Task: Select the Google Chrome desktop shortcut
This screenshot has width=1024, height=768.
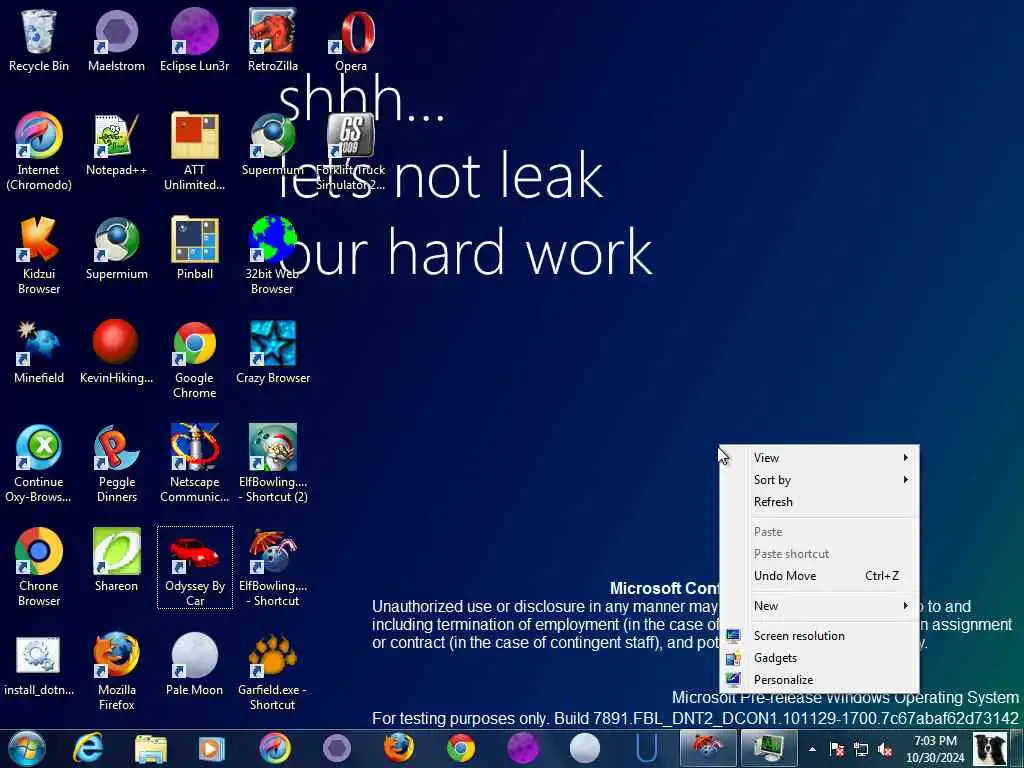Action: [195, 359]
